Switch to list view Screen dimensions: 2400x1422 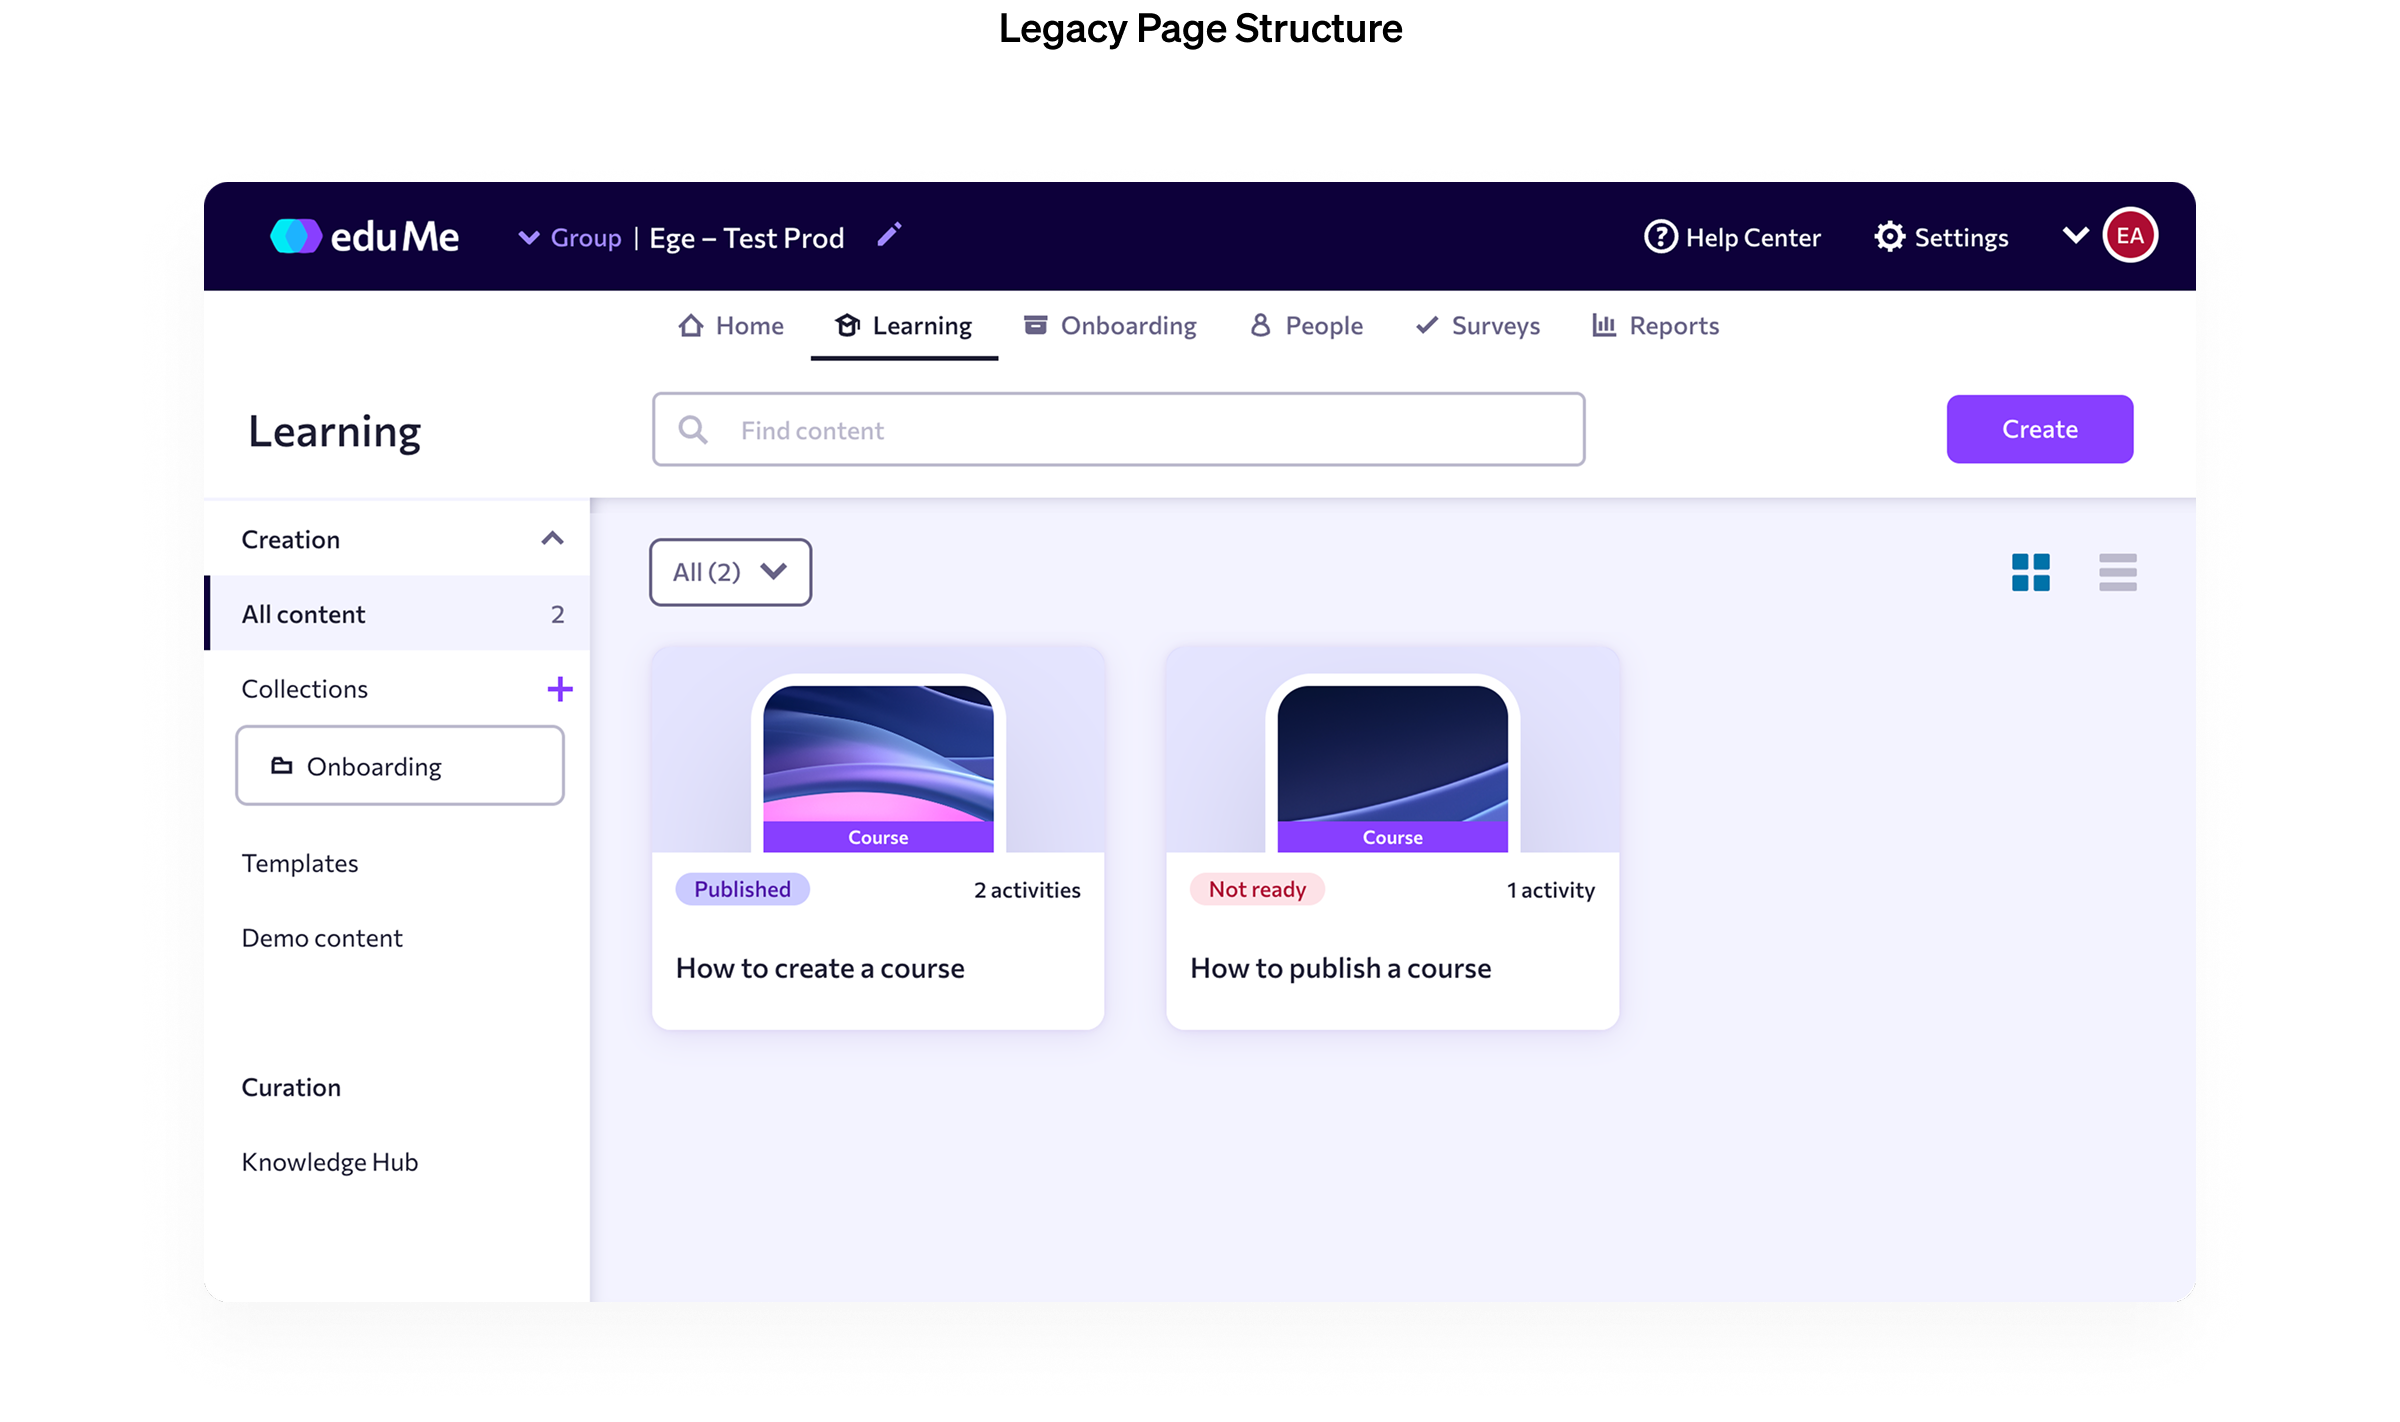(2117, 572)
